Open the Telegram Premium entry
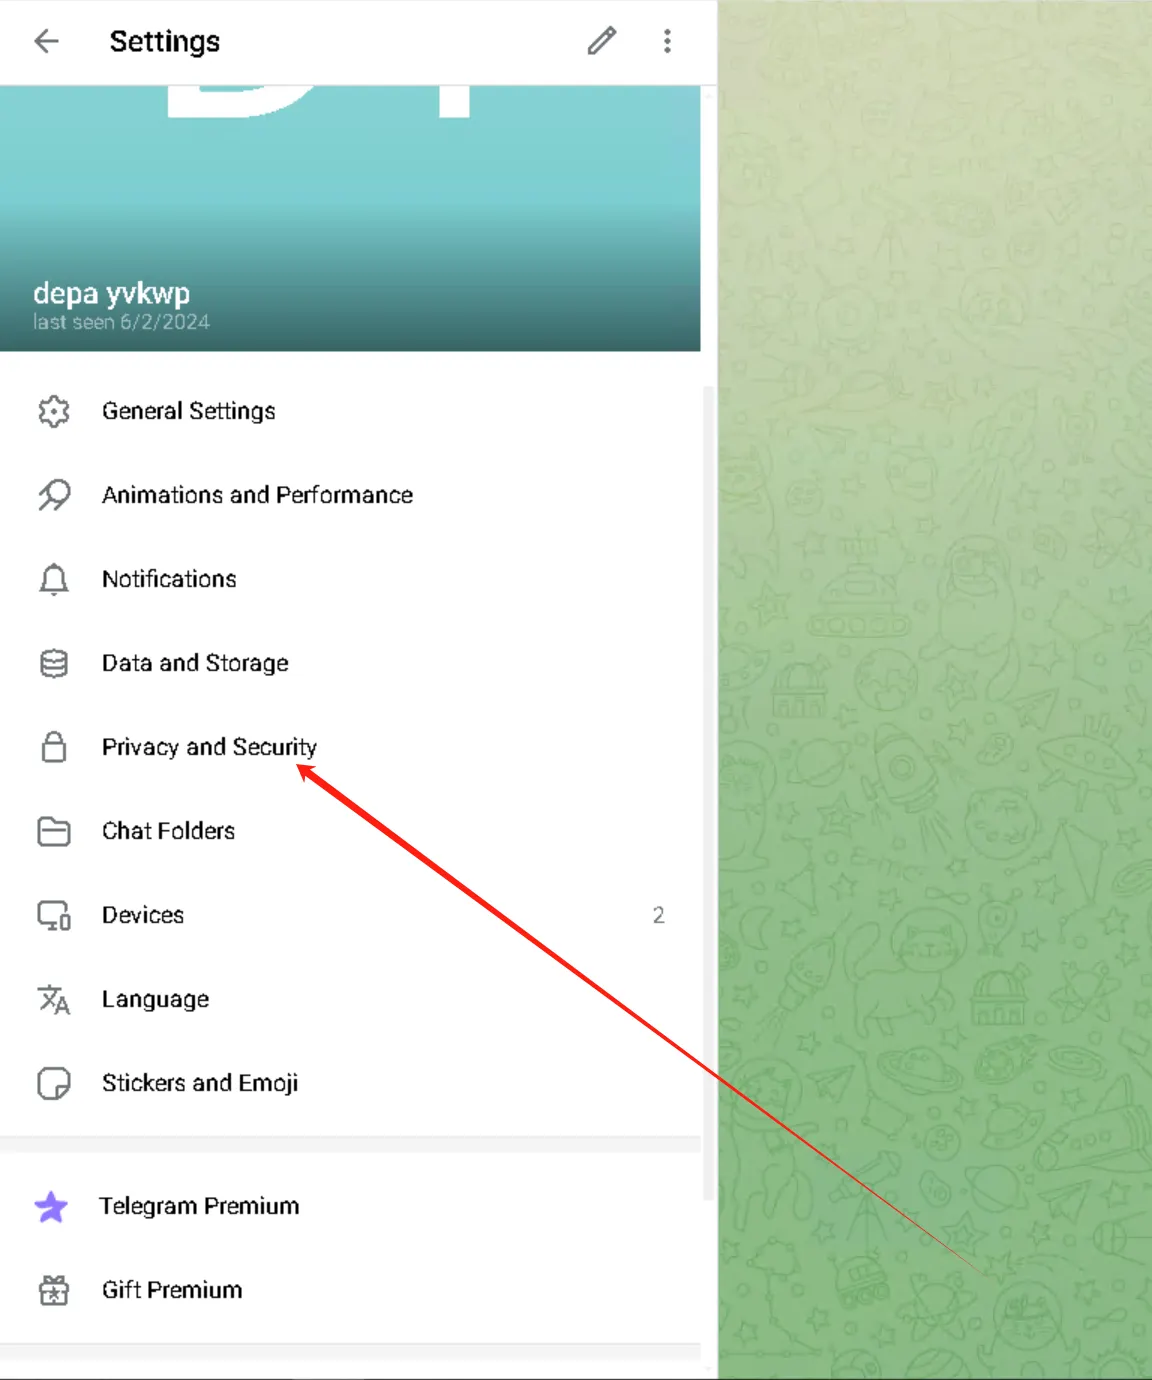The height and width of the screenshot is (1380, 1152). (350, 1206)
